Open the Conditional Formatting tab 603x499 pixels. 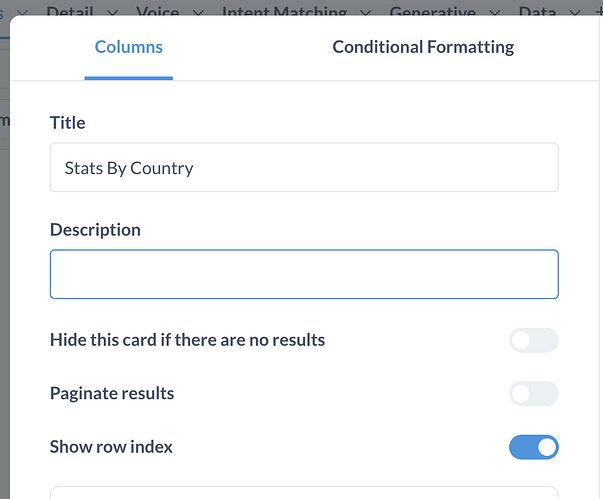pyautogui.click(x=423, y=47)
